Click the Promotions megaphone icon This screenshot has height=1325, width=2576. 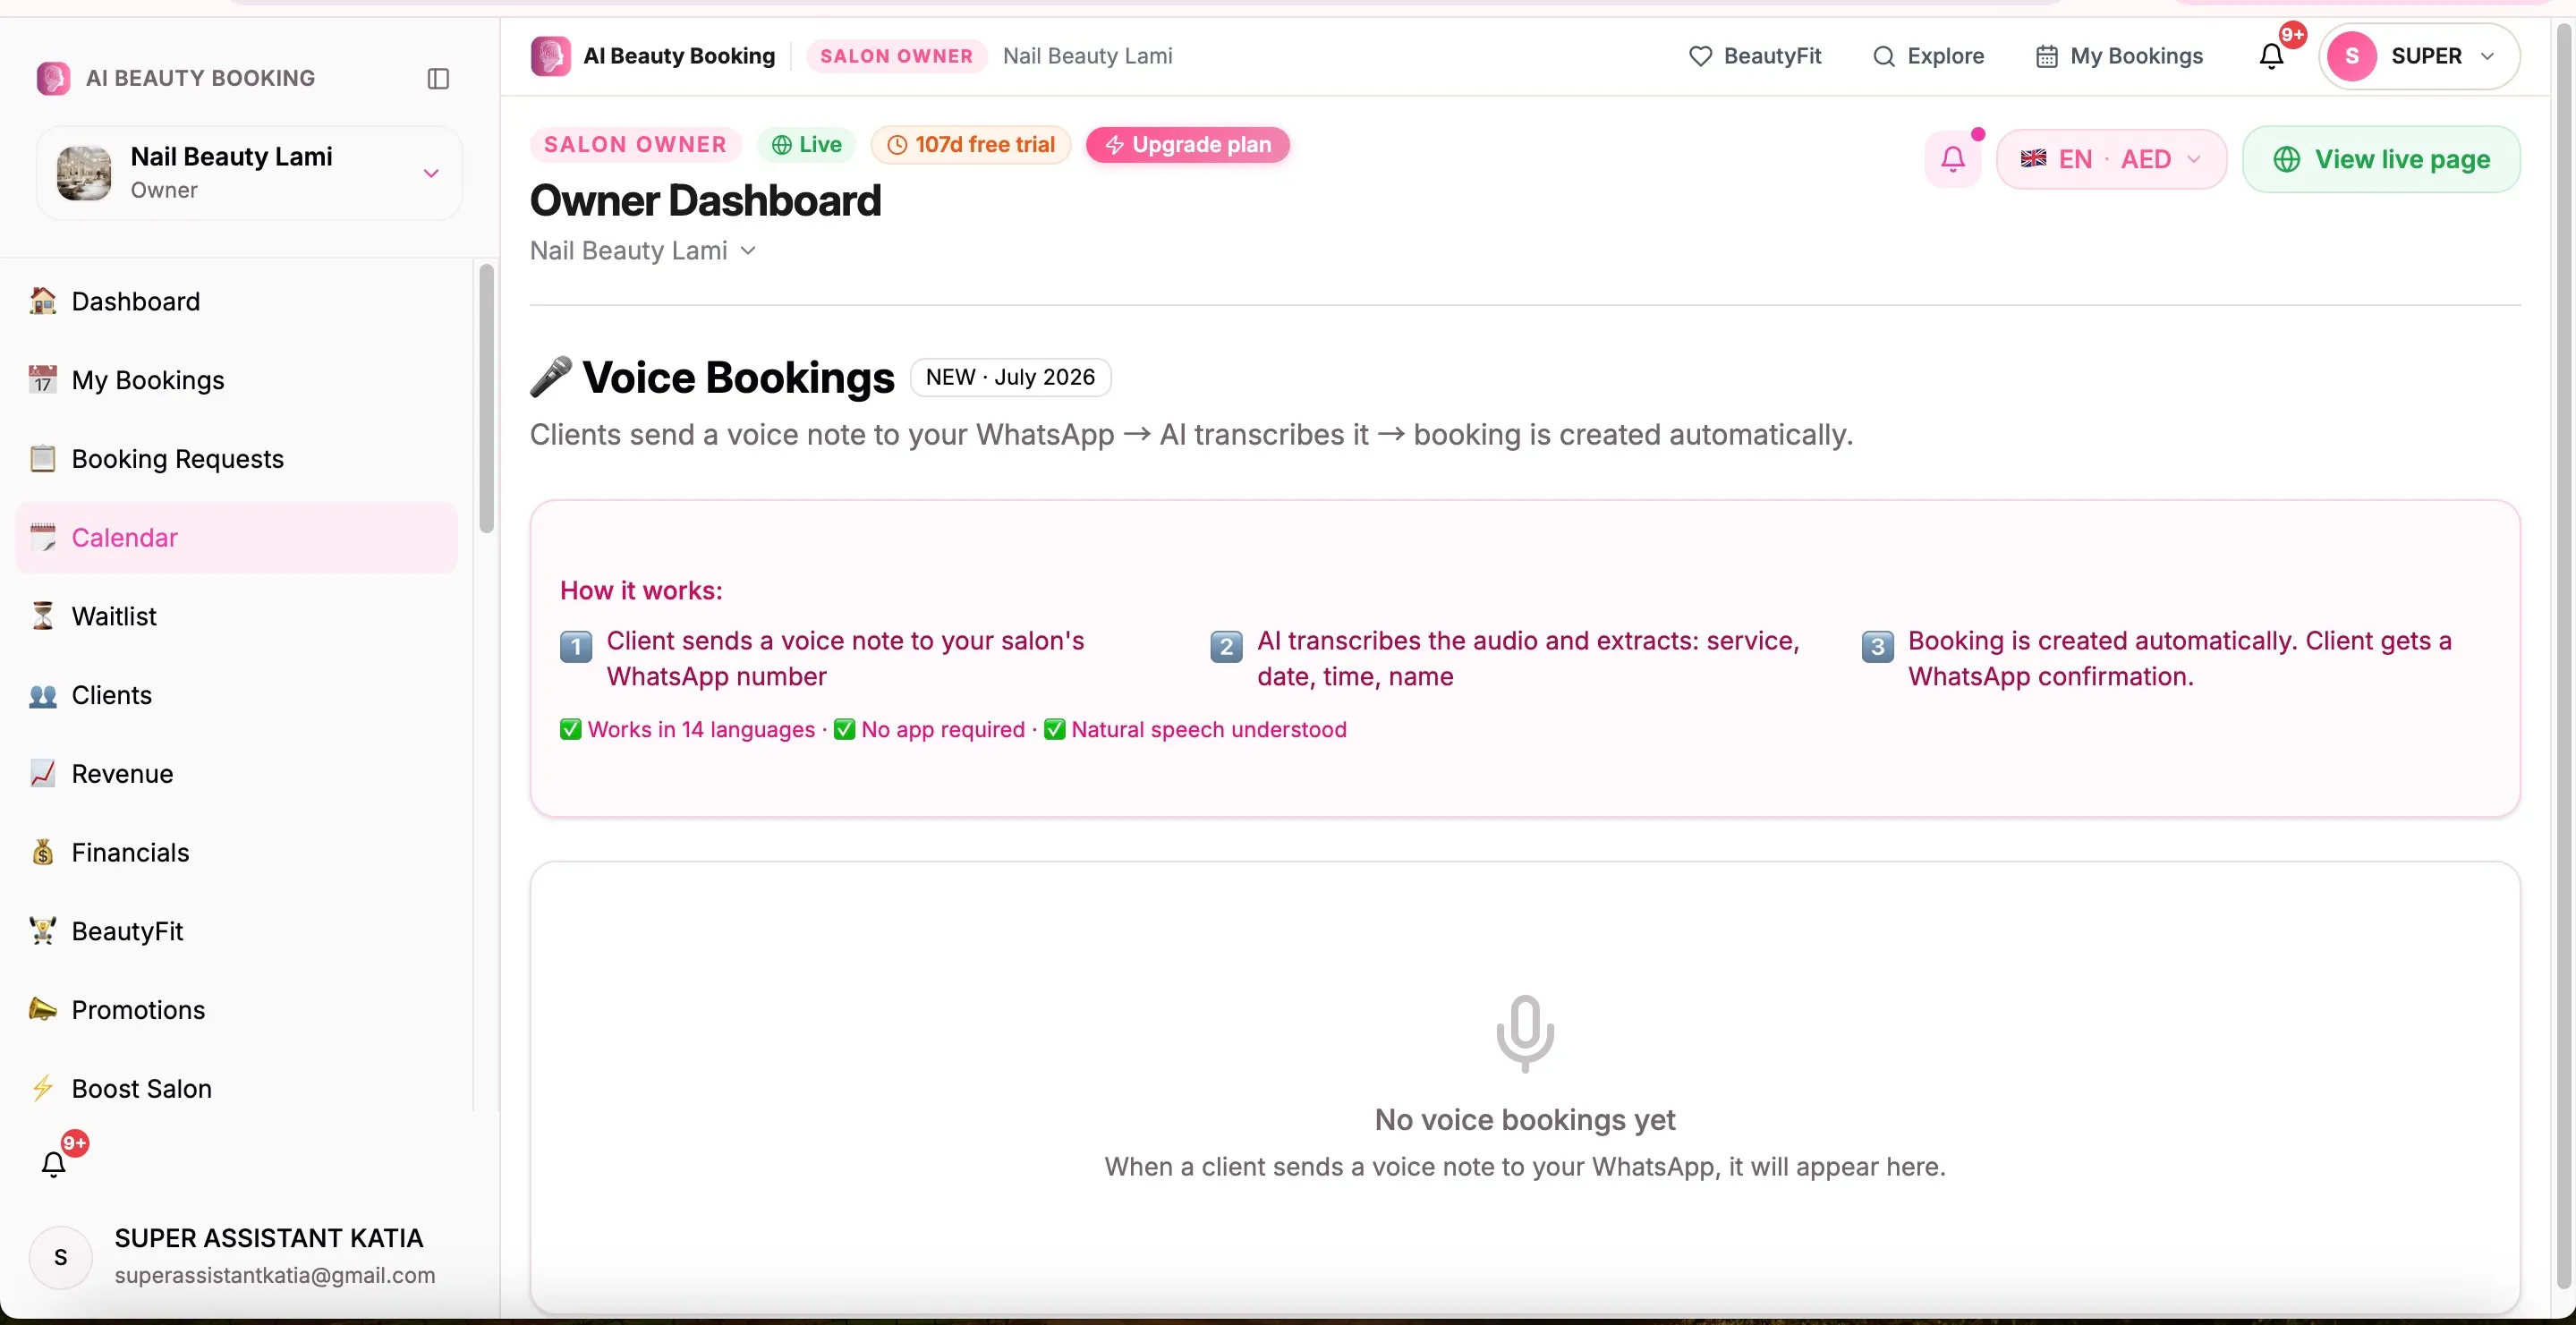point(42,1009)
